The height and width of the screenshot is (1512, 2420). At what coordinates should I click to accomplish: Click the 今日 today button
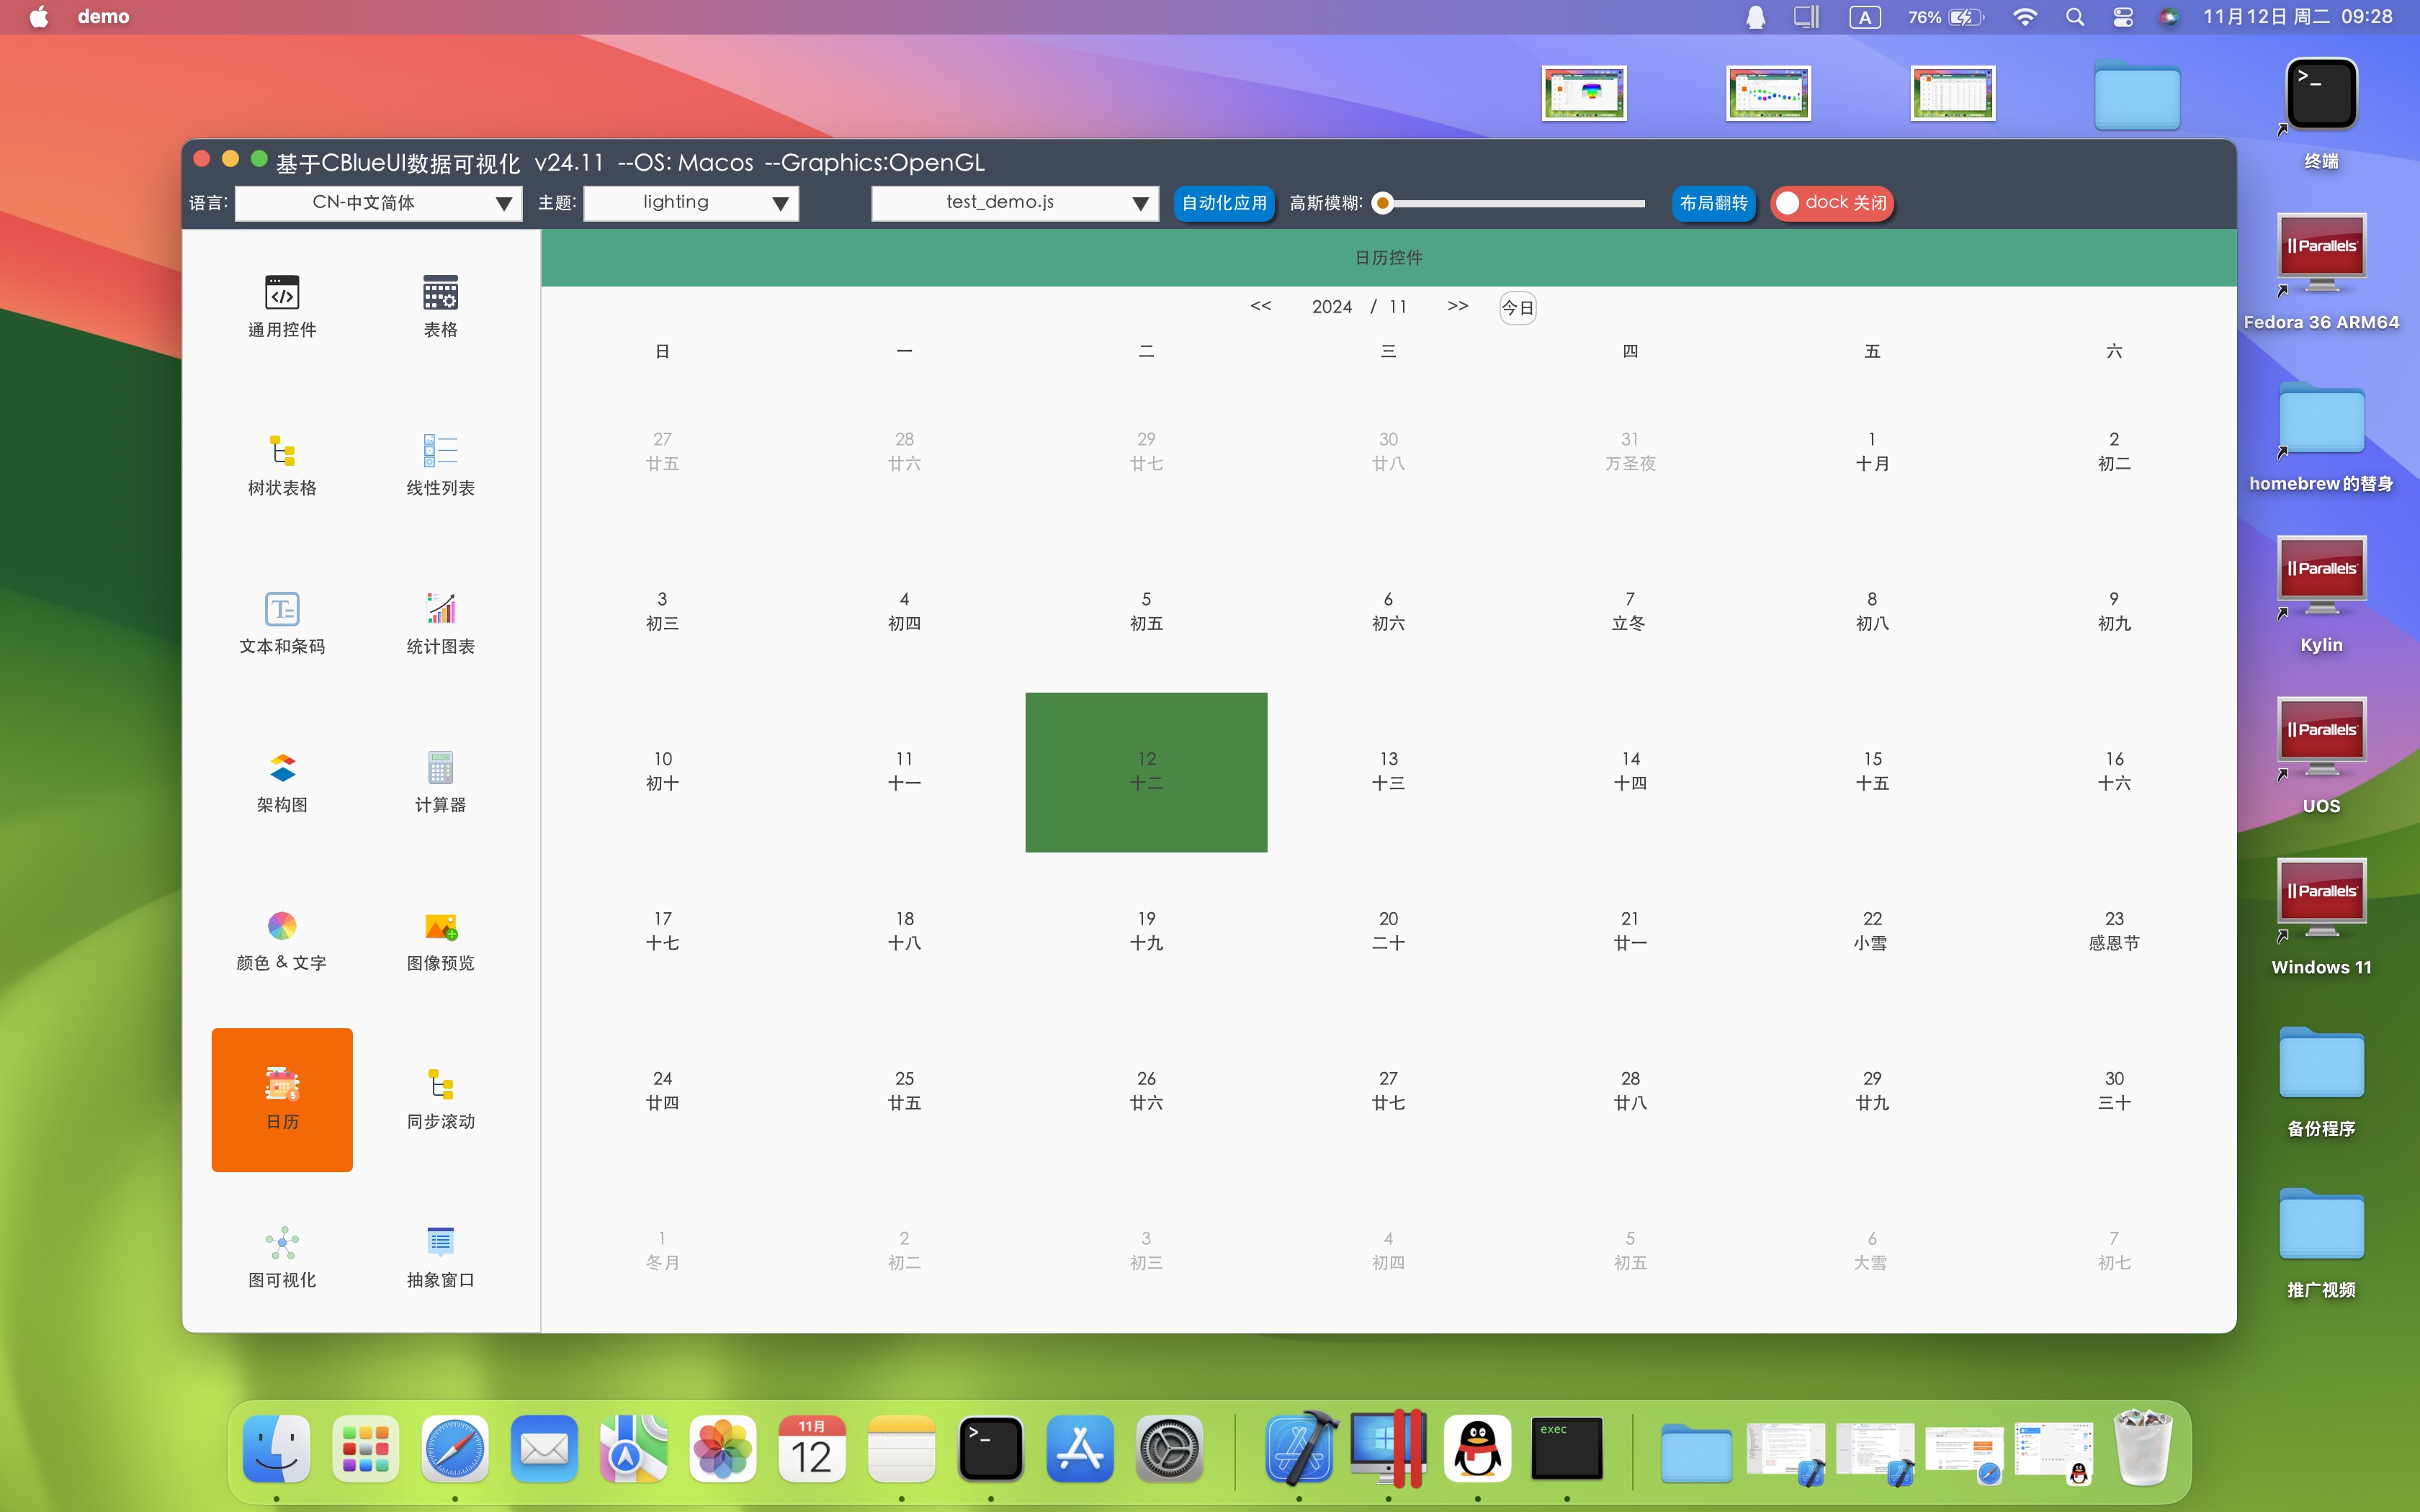click(x=1517, y=308)
